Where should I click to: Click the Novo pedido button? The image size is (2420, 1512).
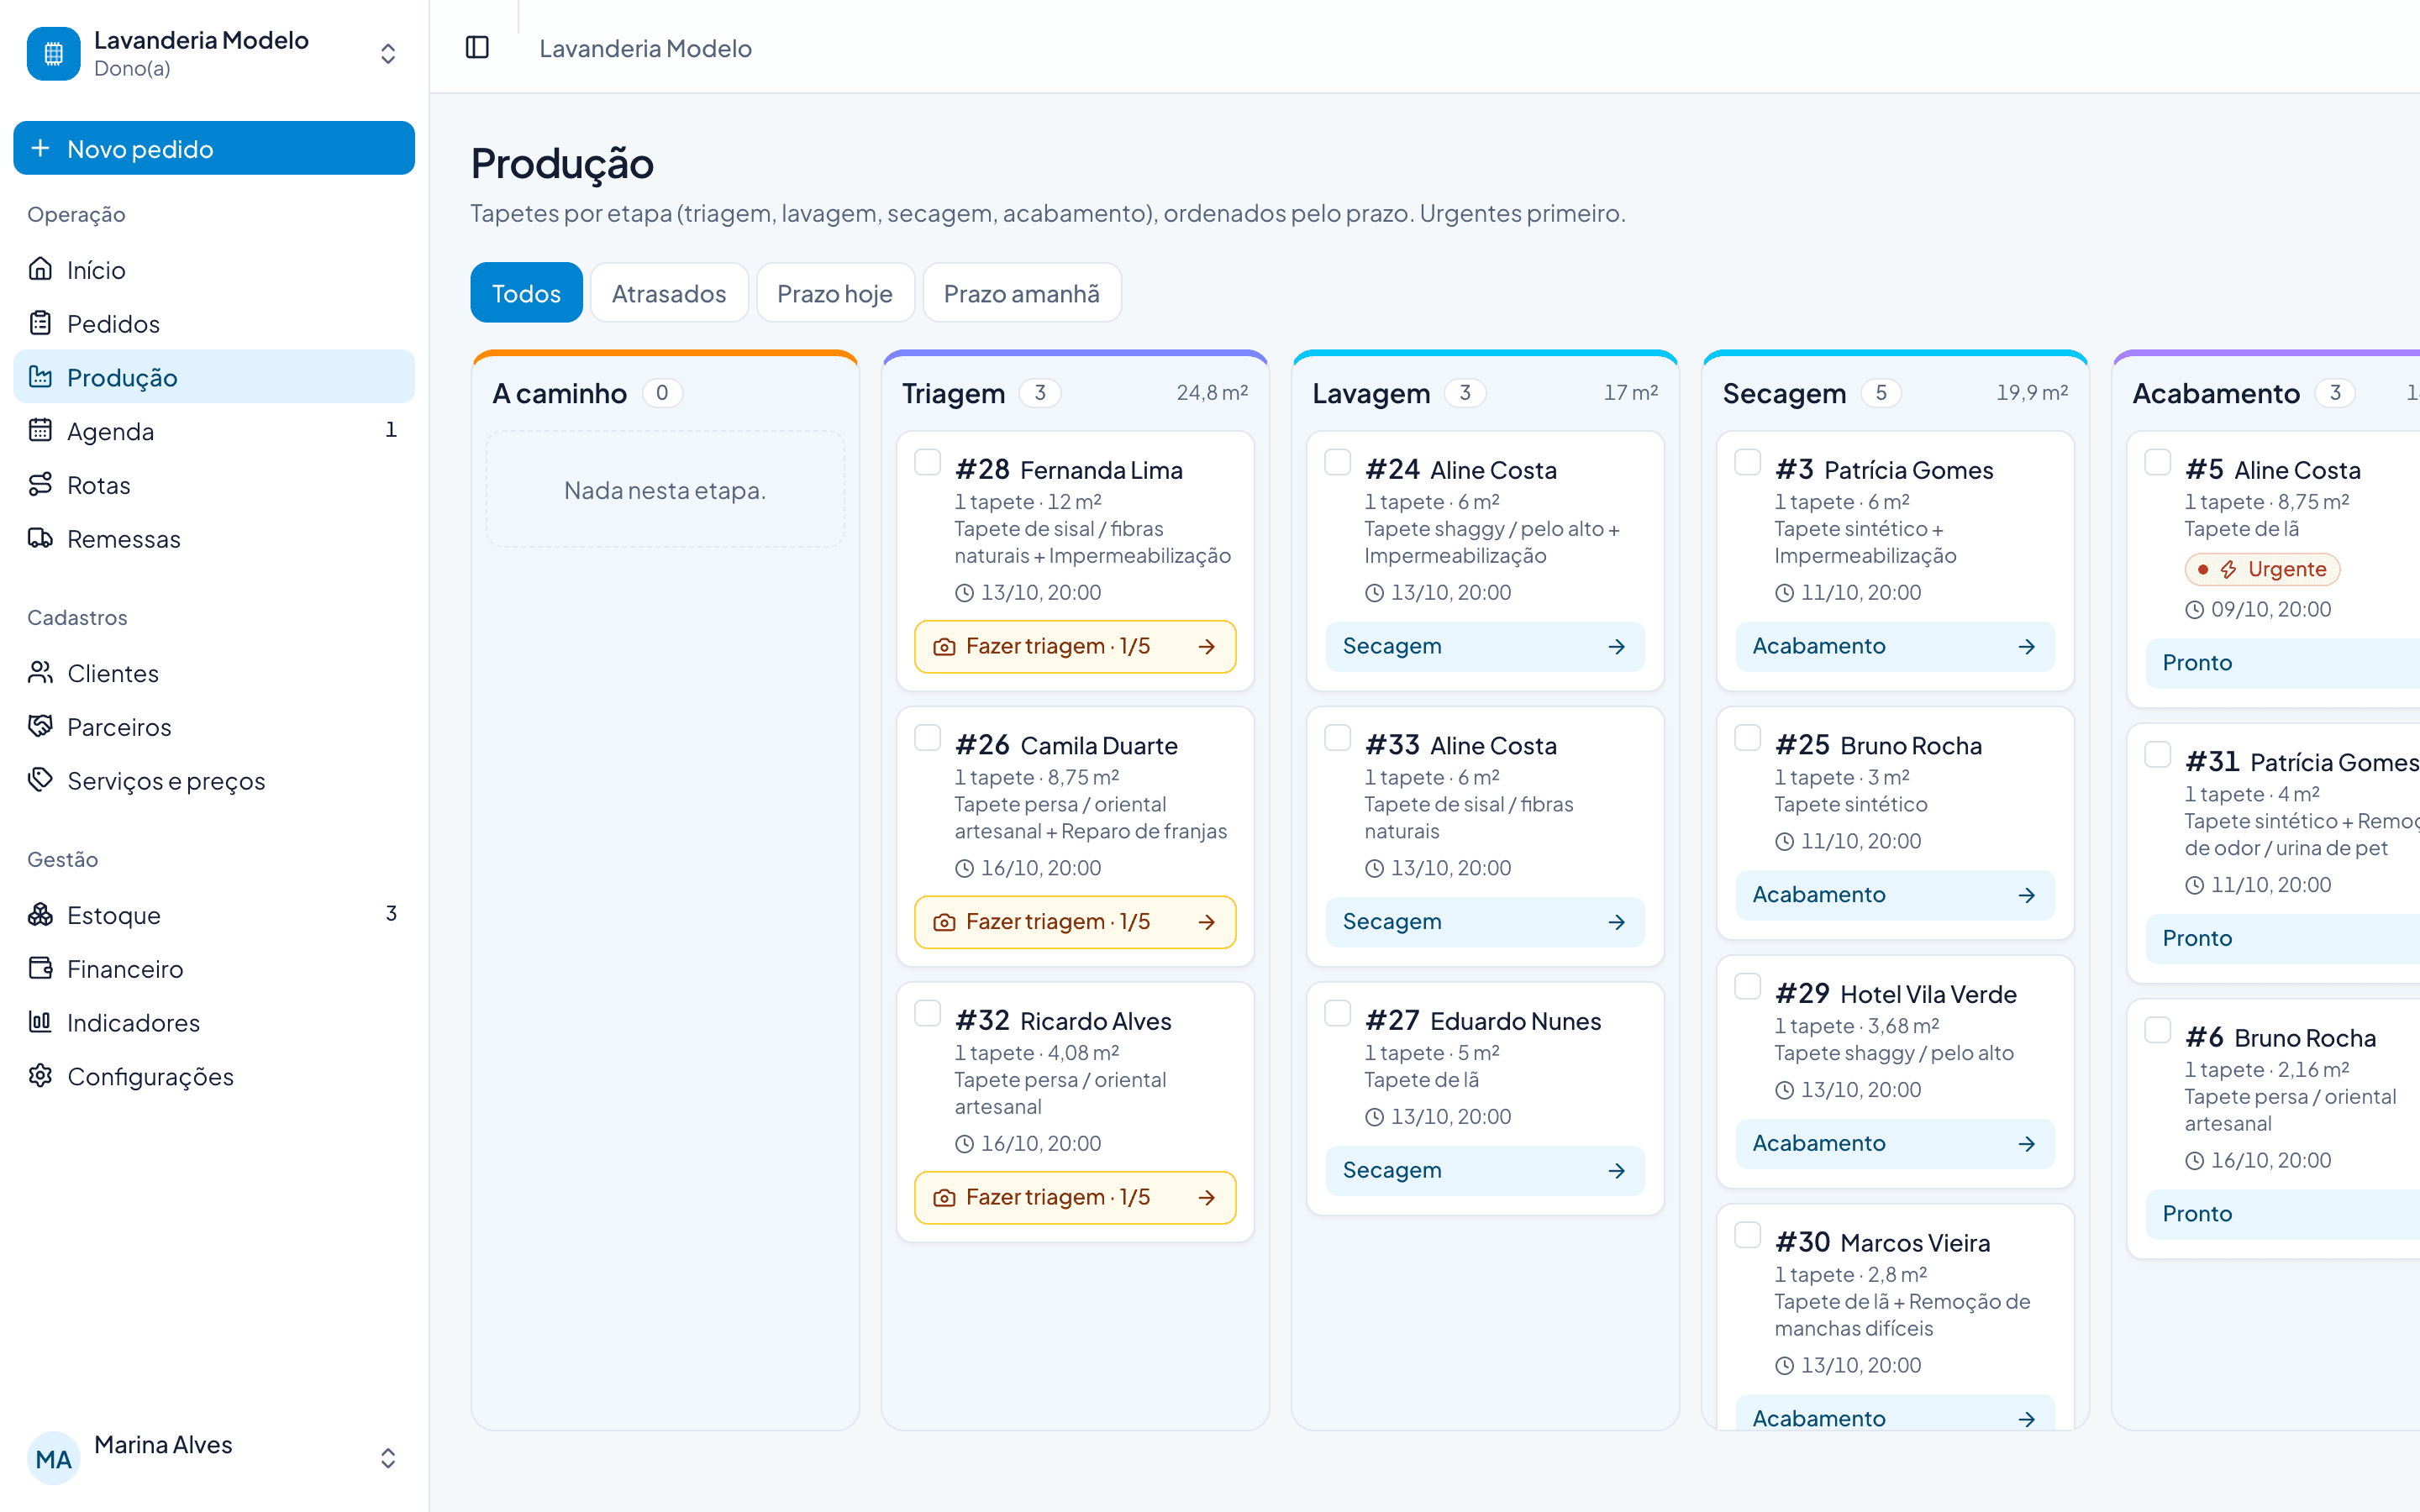click(213, 148)
